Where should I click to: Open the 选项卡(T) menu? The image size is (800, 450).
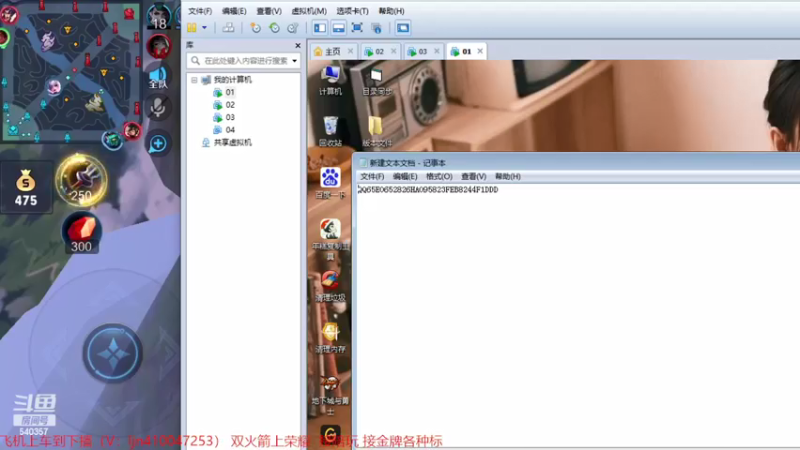(352, 11)
